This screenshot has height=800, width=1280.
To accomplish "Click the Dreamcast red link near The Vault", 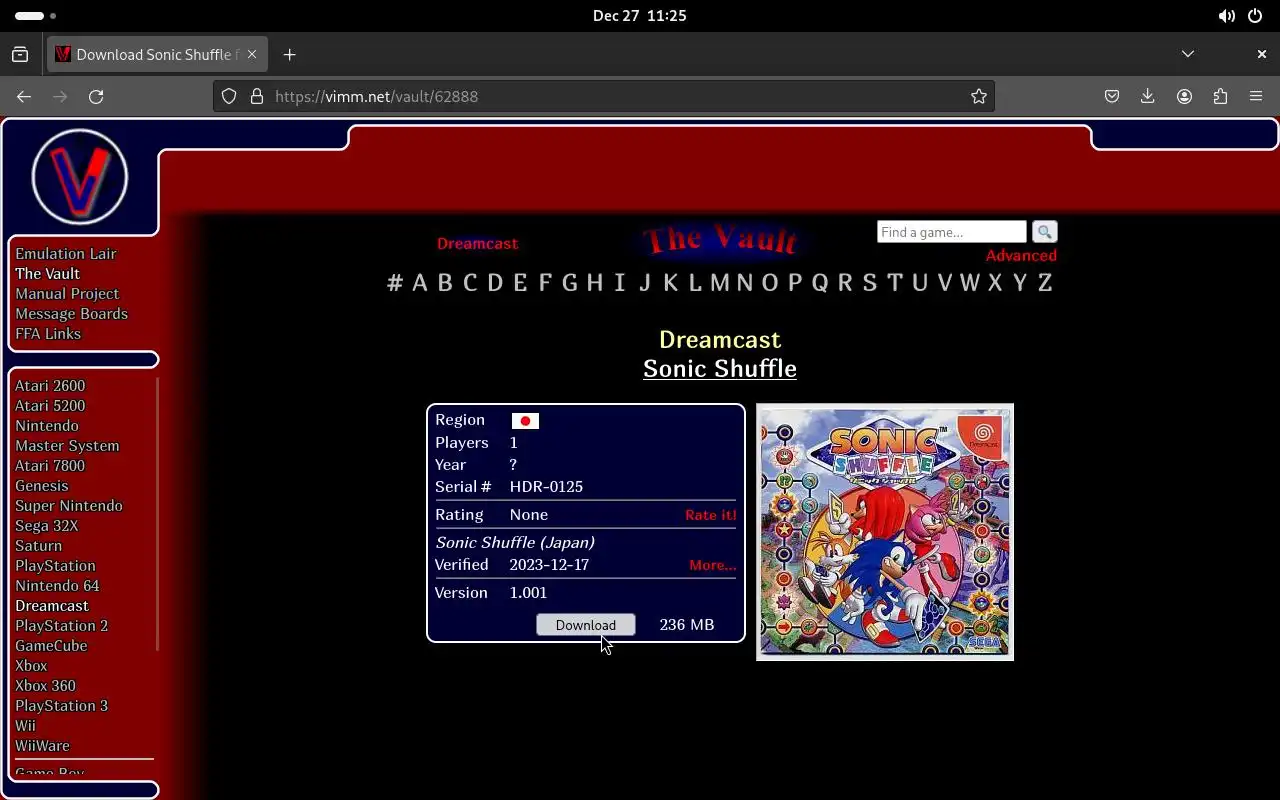I will pos(477,243).
